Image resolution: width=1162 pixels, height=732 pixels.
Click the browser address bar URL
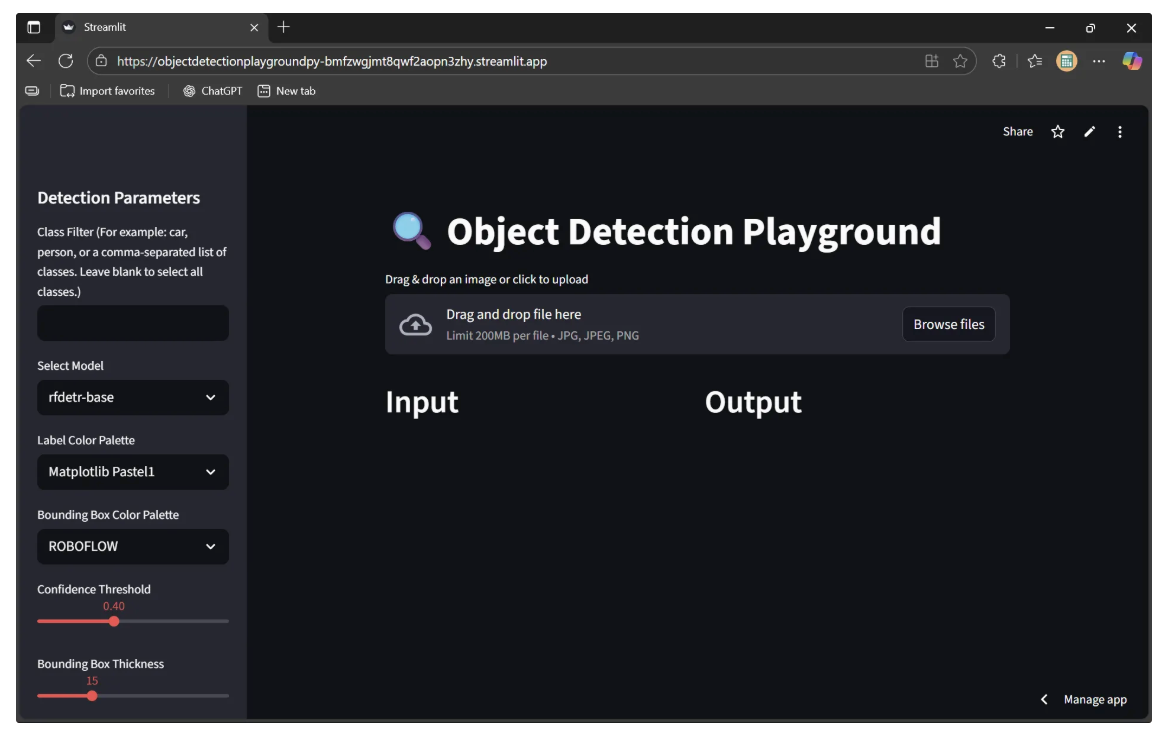(x=332, y=61)
